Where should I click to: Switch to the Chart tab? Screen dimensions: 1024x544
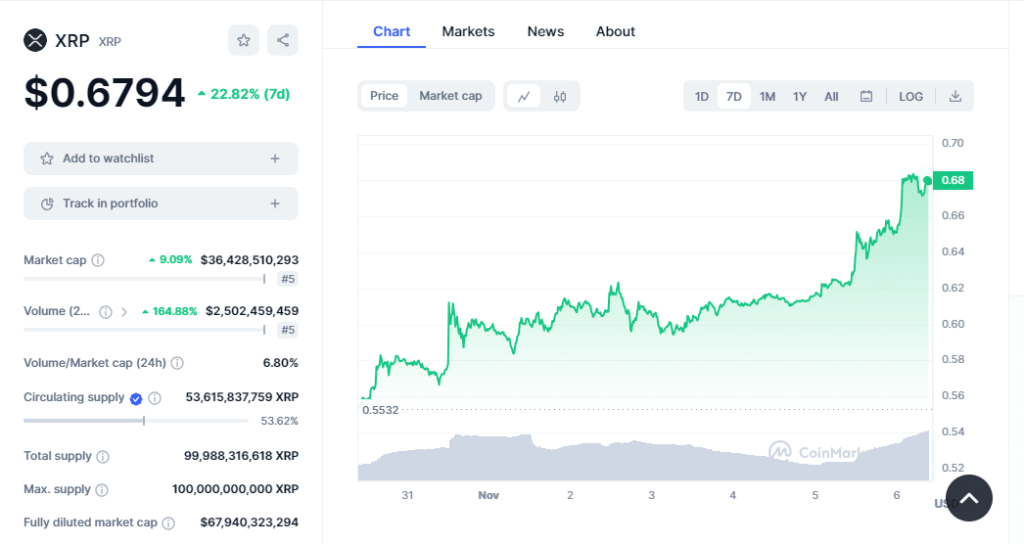[x=391, y=31]
